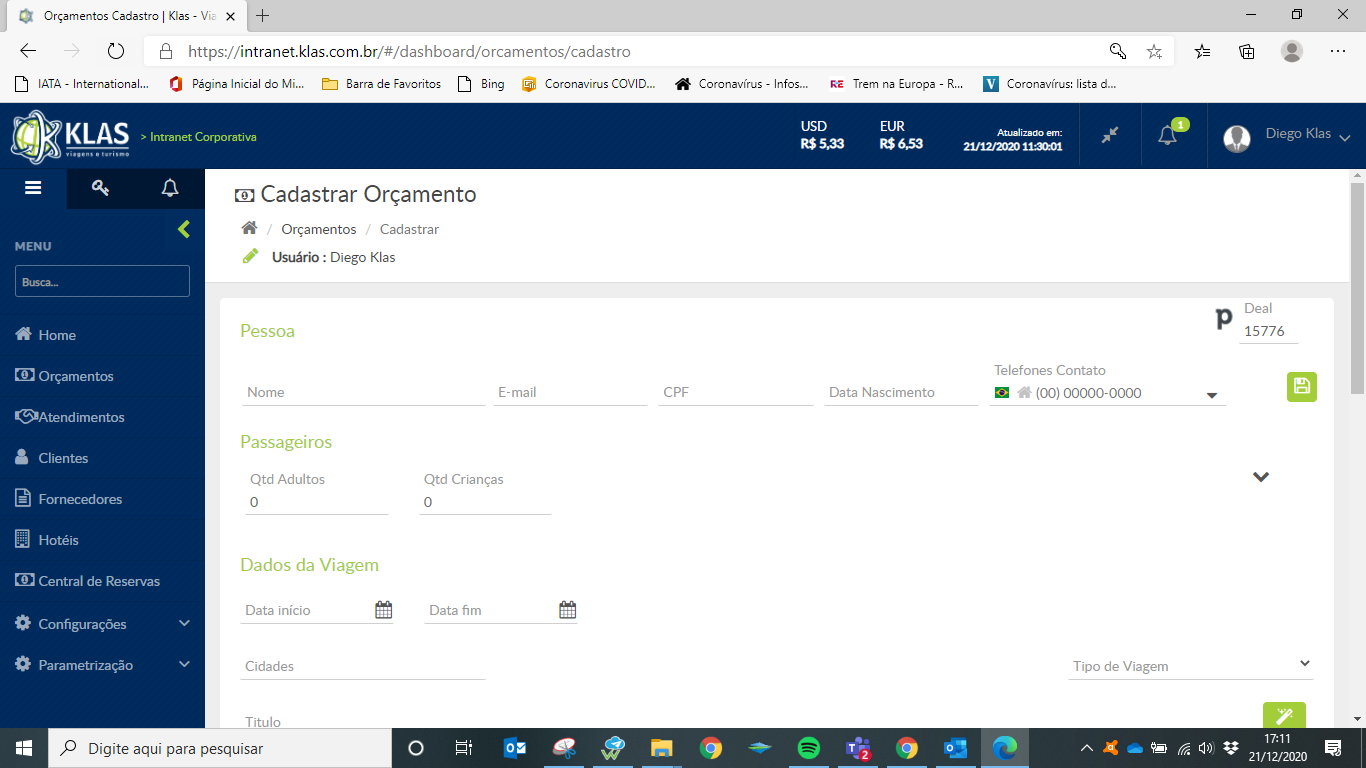Click the Qtd Adultos field
This screenshot has height=768, width=1366.
(x=317, y=502)
